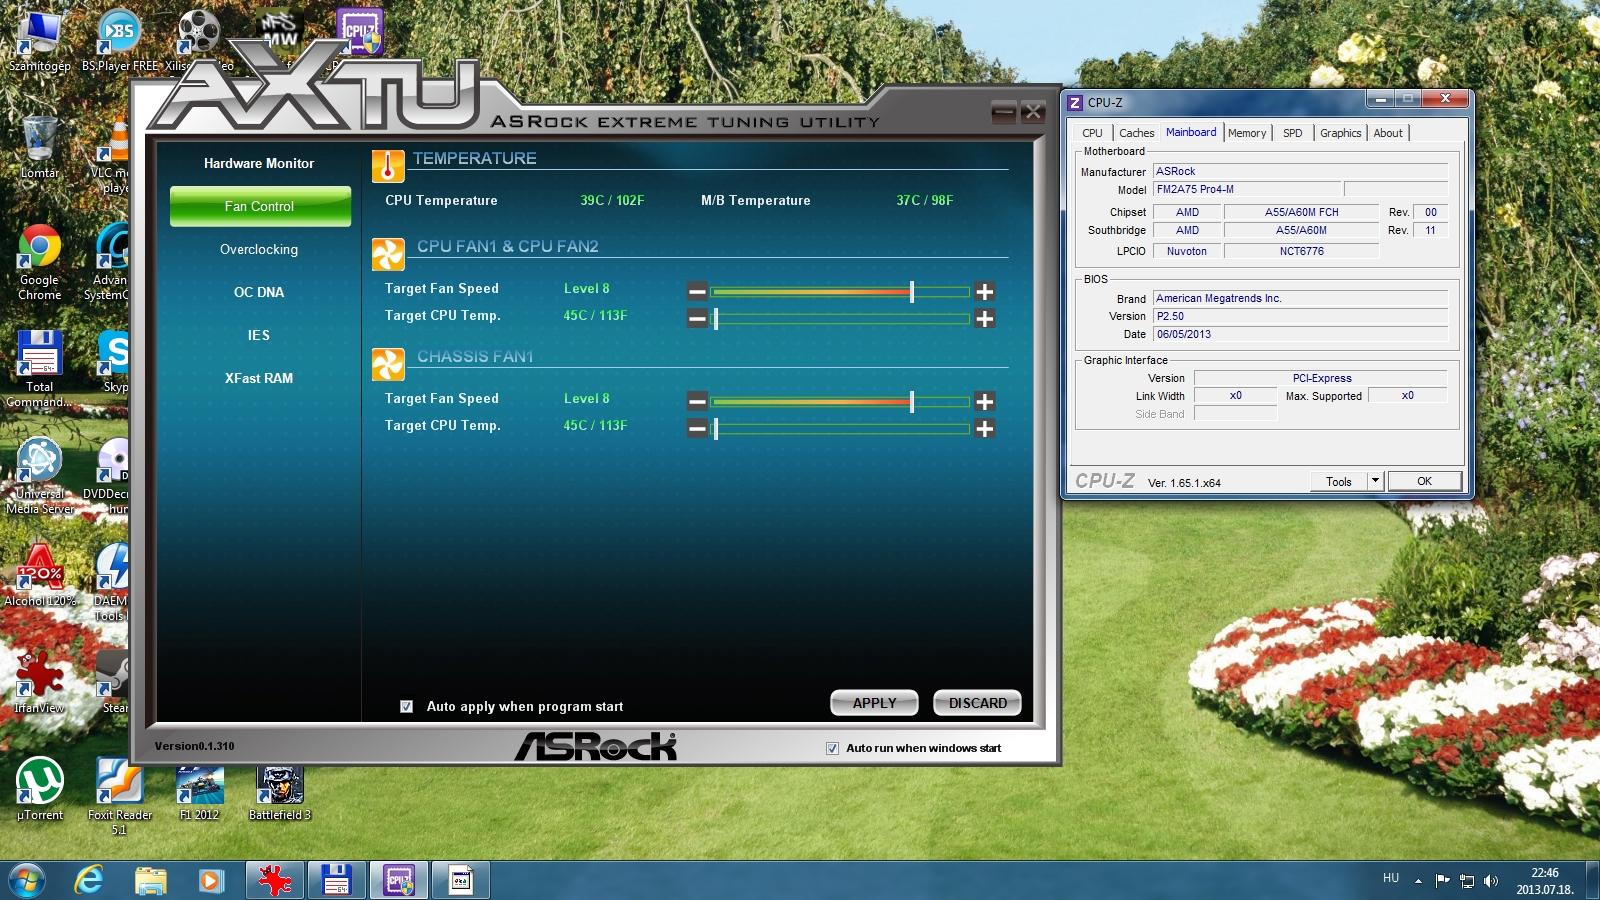The width and height of the screenshot is (1600, 900).
Task: Select Alcohol 120% desktop icon
Action: tap(40, 576)
